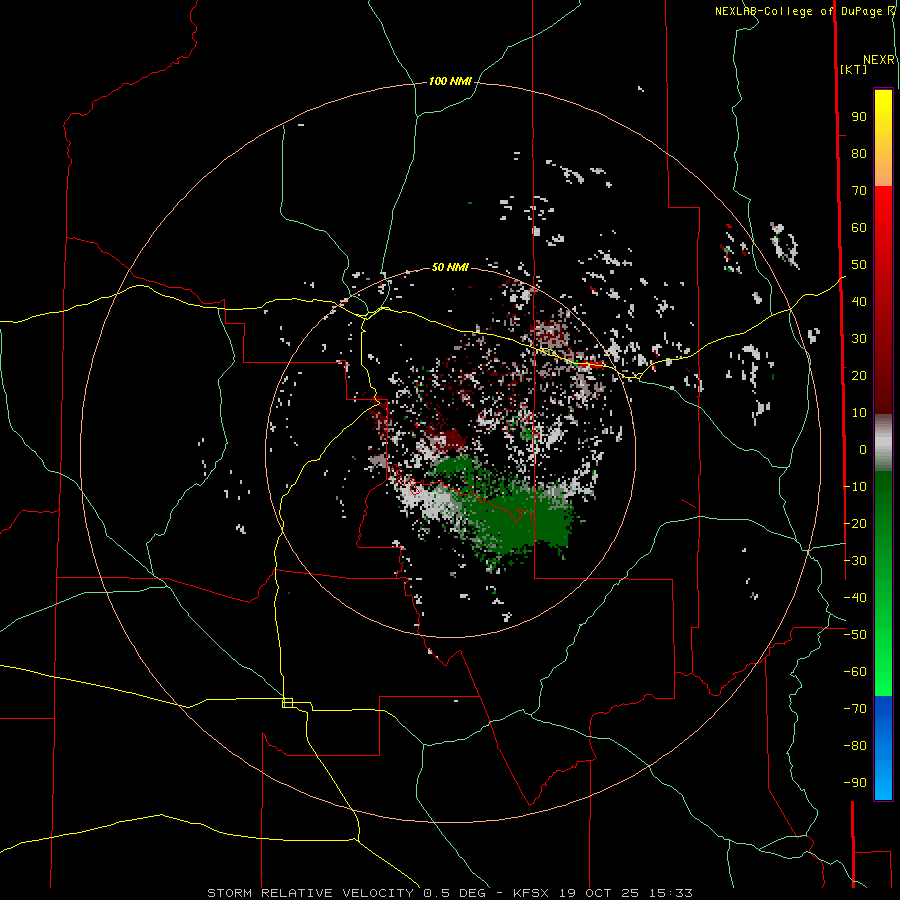Viewport: 900px width, 900px height.
Task: Click the 40 value on velocity scale
Action: point(859,301)
